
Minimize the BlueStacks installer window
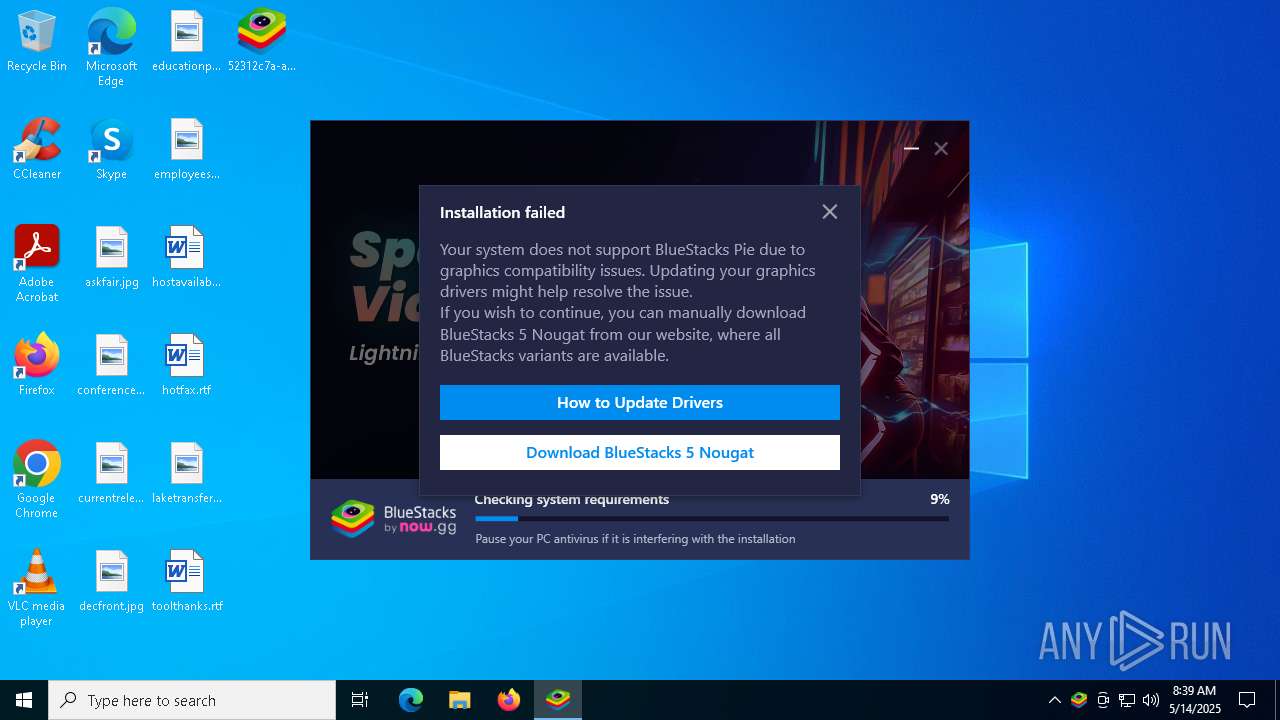pyautogui.click(x=911, y=148)
